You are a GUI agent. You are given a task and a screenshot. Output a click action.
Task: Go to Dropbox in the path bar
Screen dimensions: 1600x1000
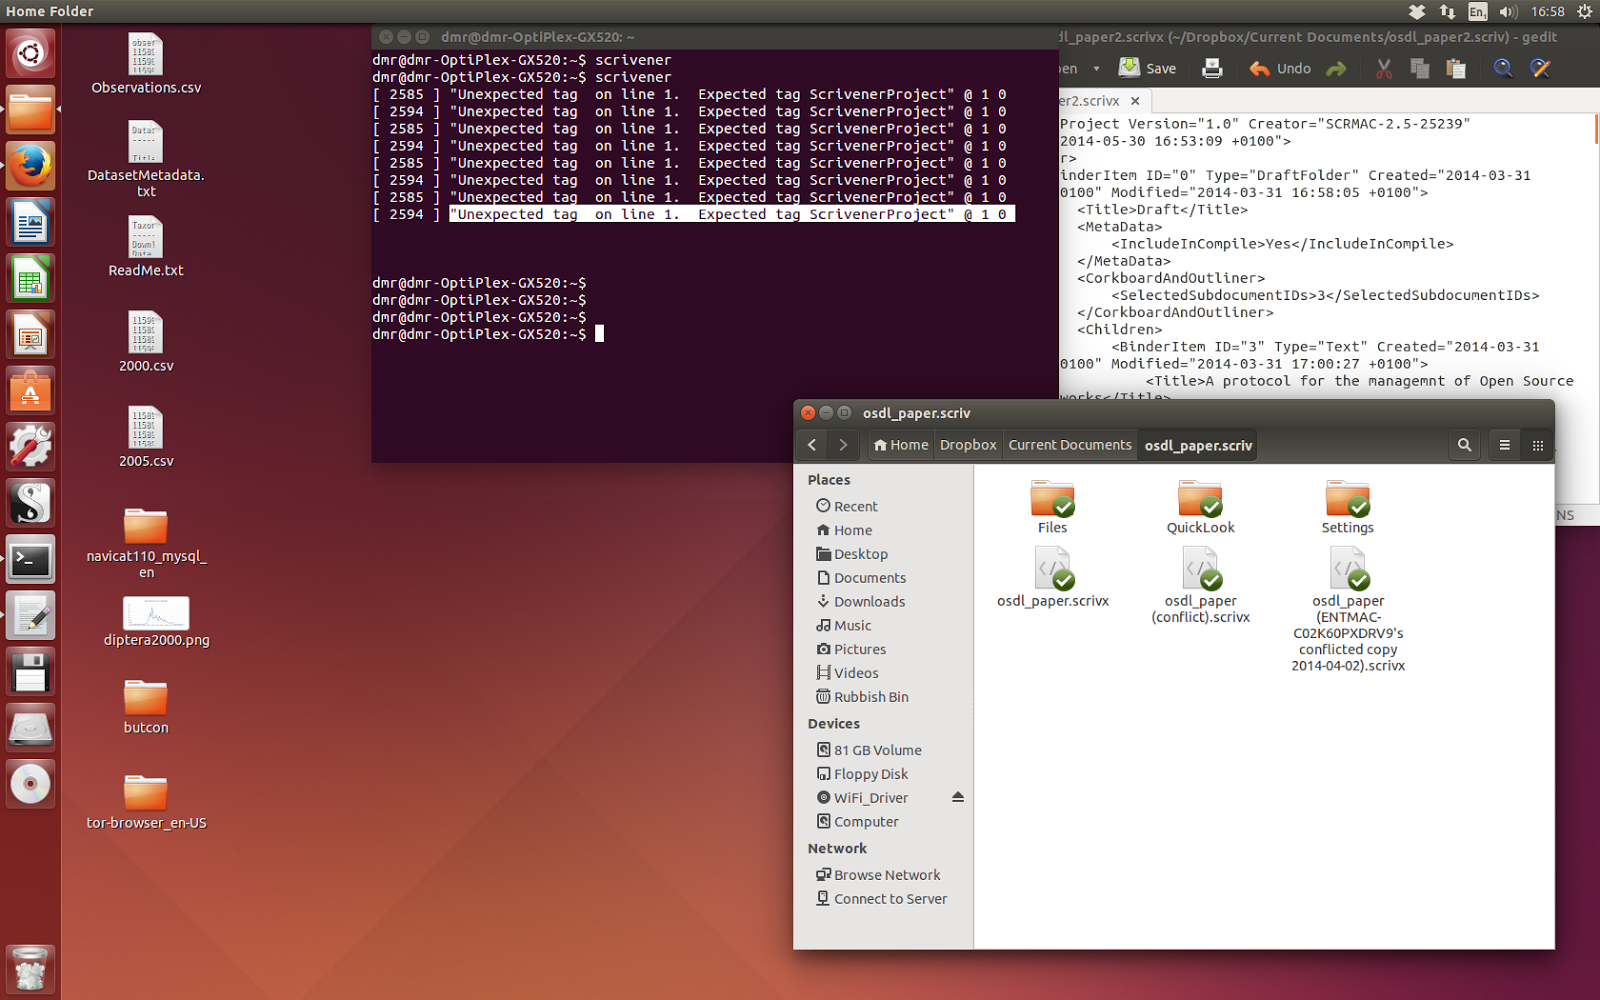(967, 445)
